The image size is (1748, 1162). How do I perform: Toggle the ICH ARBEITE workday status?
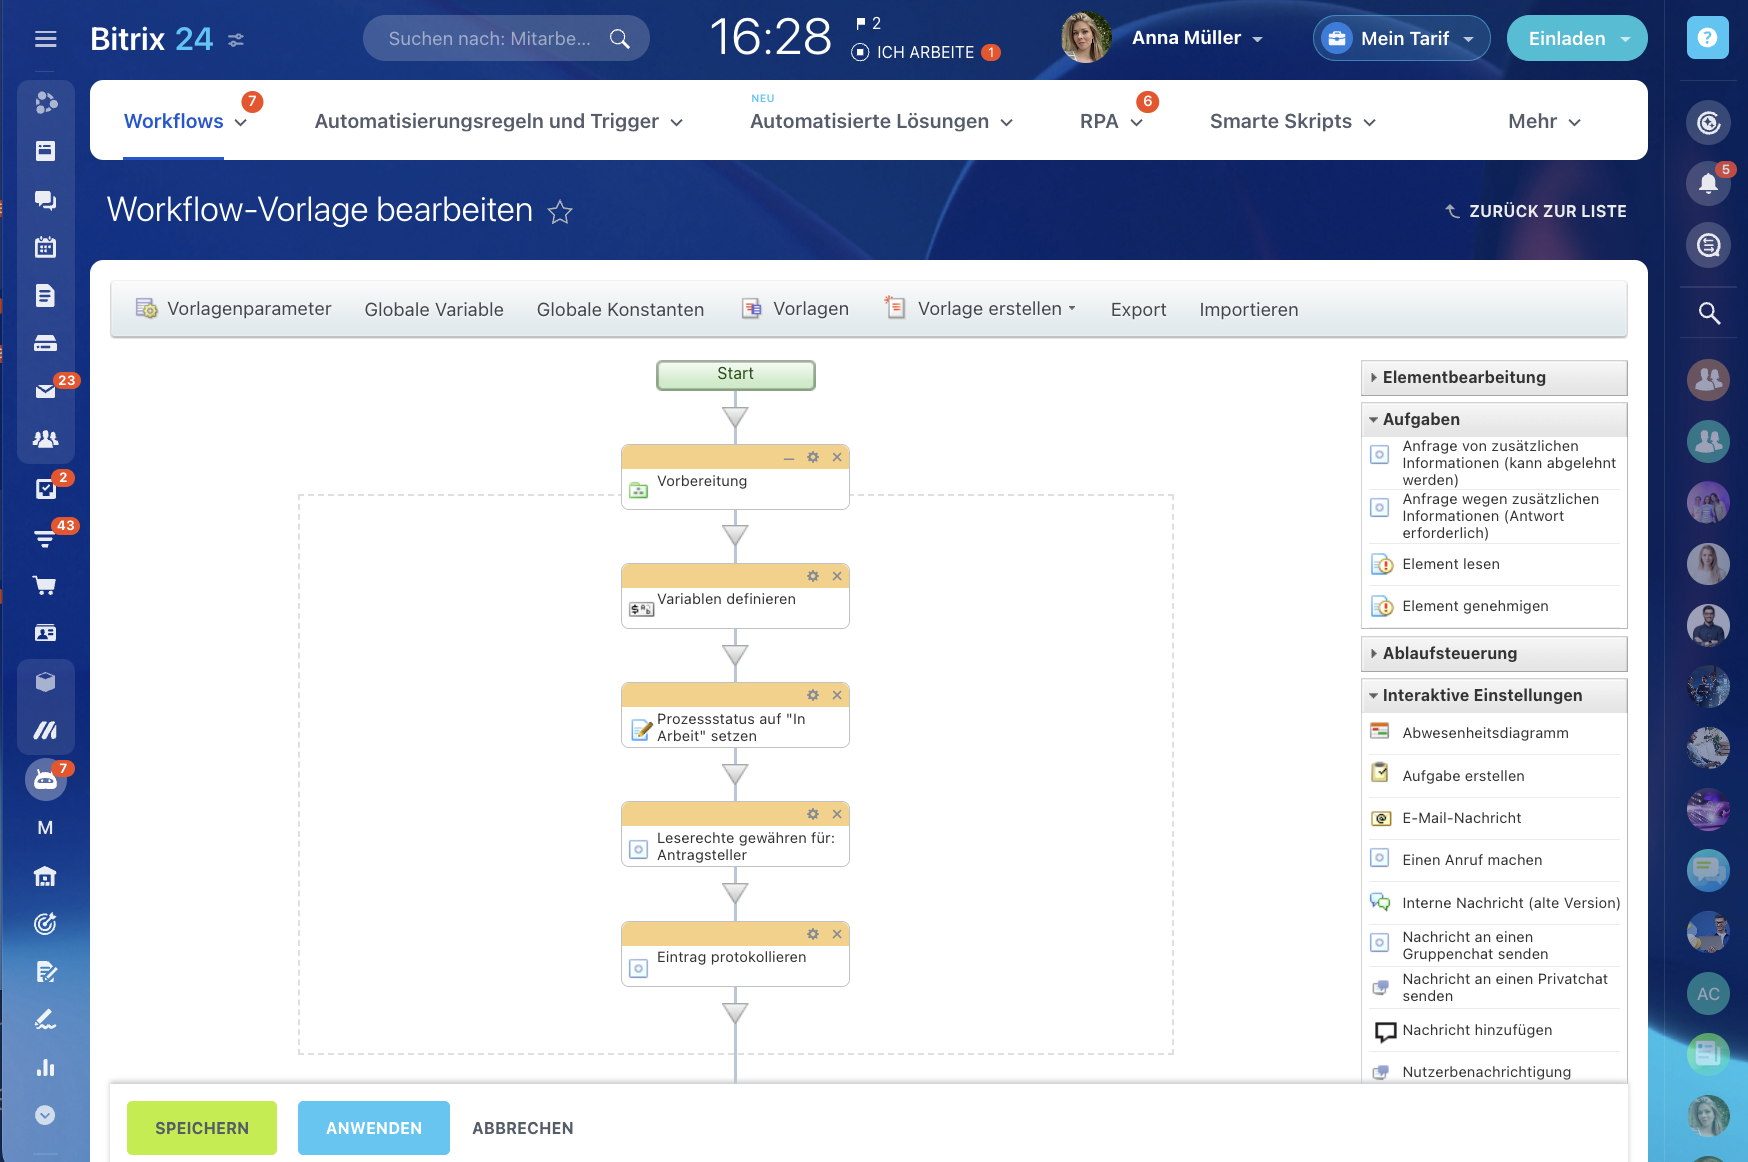click(913, 52)
